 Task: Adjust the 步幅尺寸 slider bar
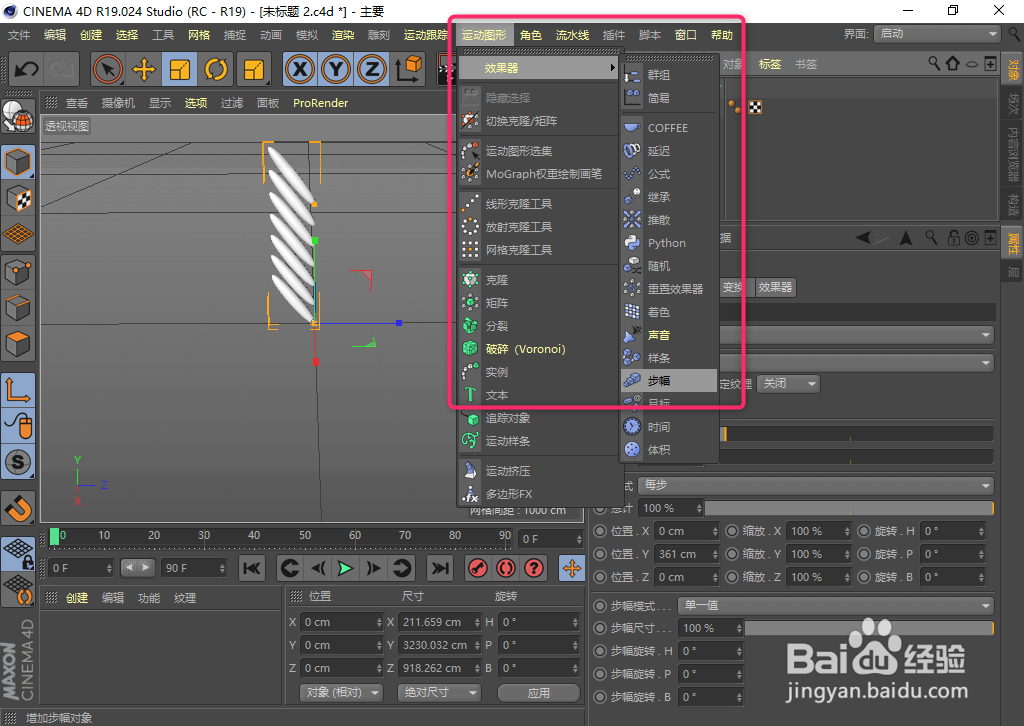tap(869, 628)
